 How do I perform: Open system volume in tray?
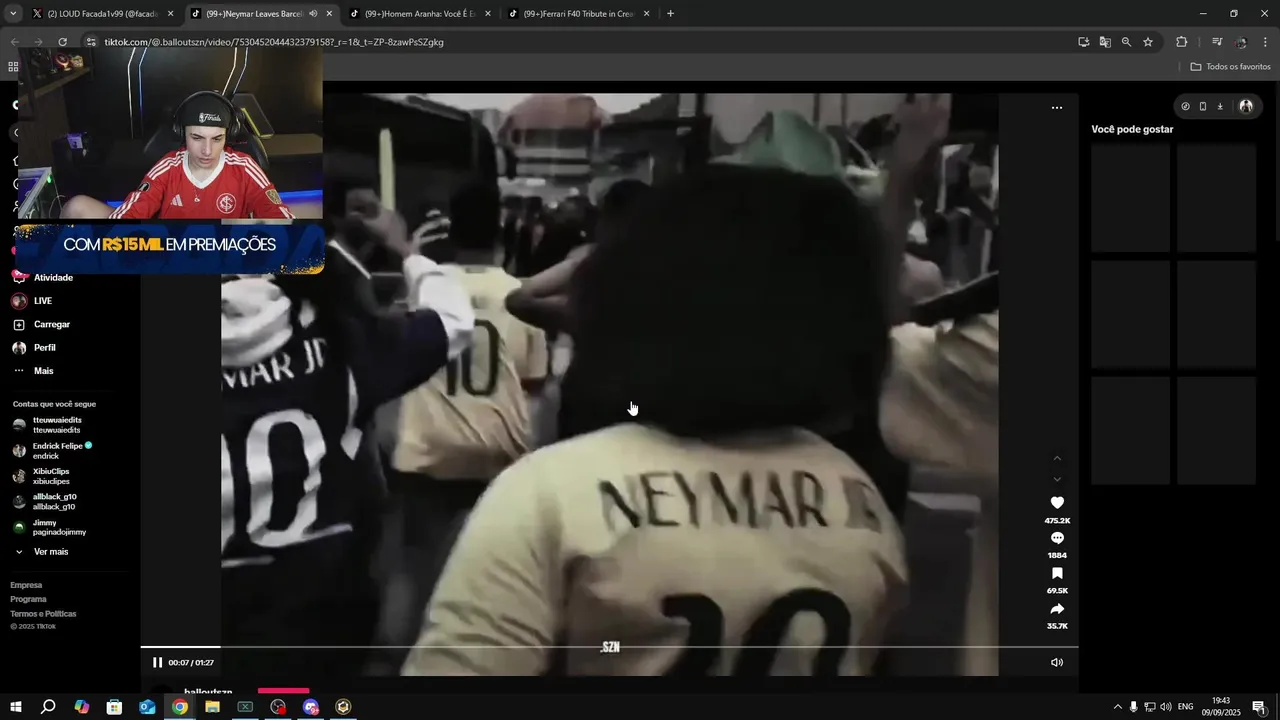[1166, 707]
